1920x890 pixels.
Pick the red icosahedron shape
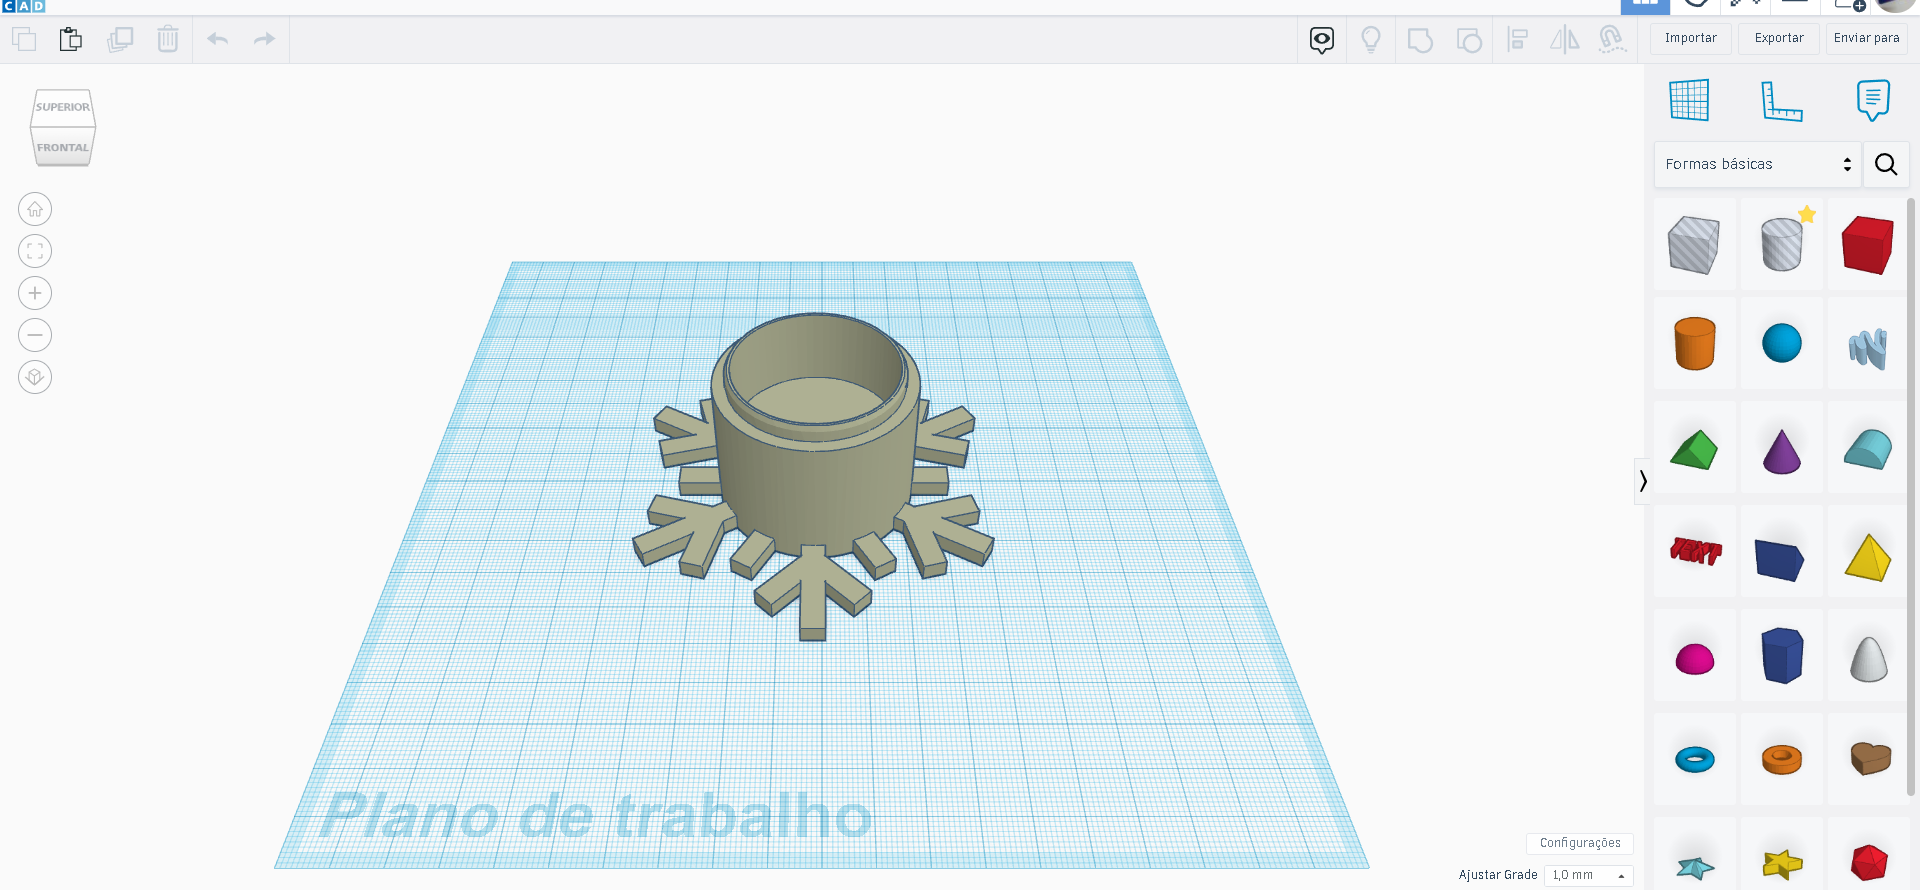click(1867, 862)
